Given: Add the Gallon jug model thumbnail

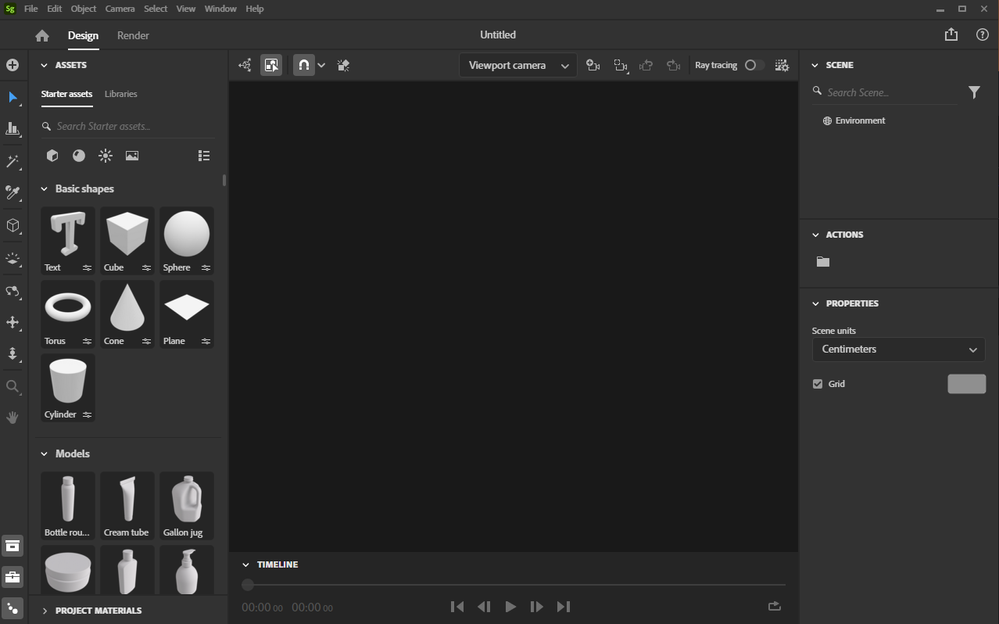Looking at the screenshot, I should coord(186,500).
